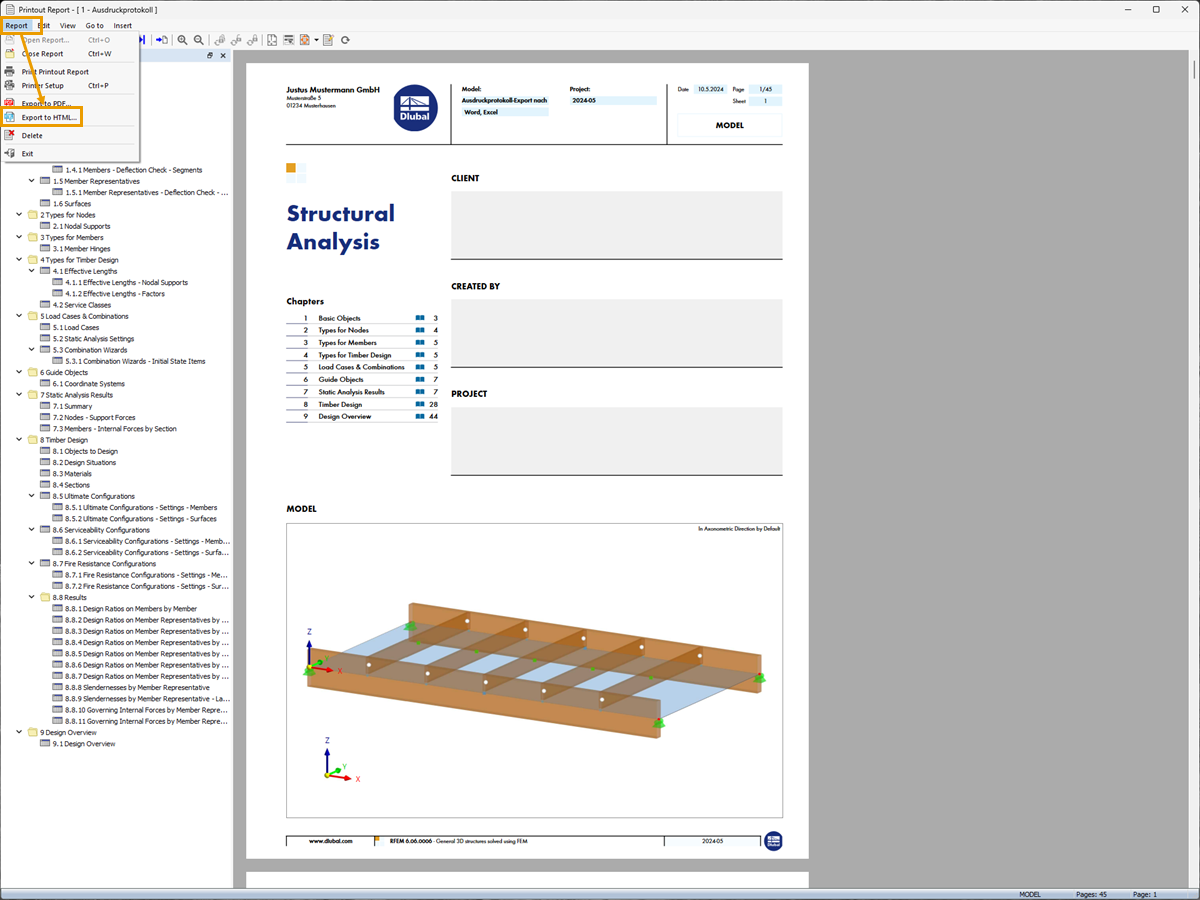
Task: Click the Go to Last Page navigation icon
Action: (143, 40)
